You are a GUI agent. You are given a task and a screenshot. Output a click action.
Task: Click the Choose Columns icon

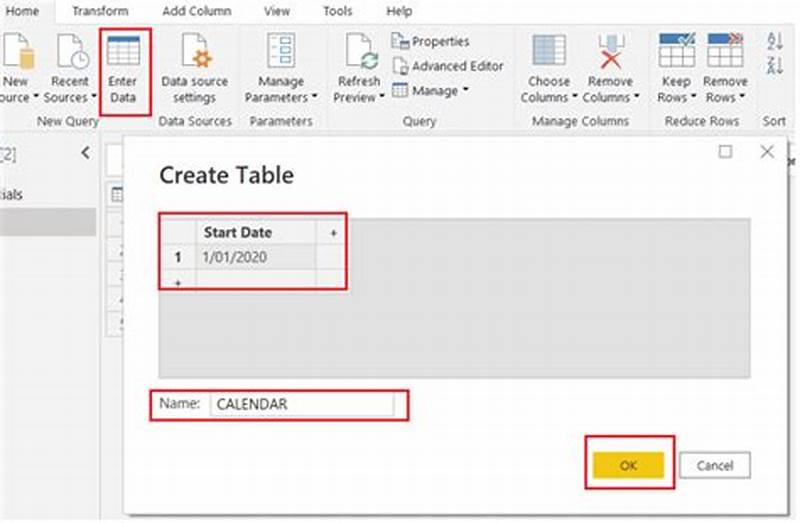549,50
